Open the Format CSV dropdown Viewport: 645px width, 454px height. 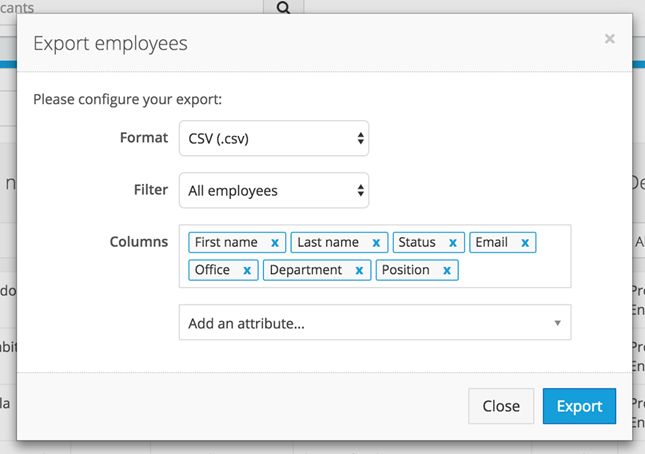pyautogui.click(x=273, y=139)
